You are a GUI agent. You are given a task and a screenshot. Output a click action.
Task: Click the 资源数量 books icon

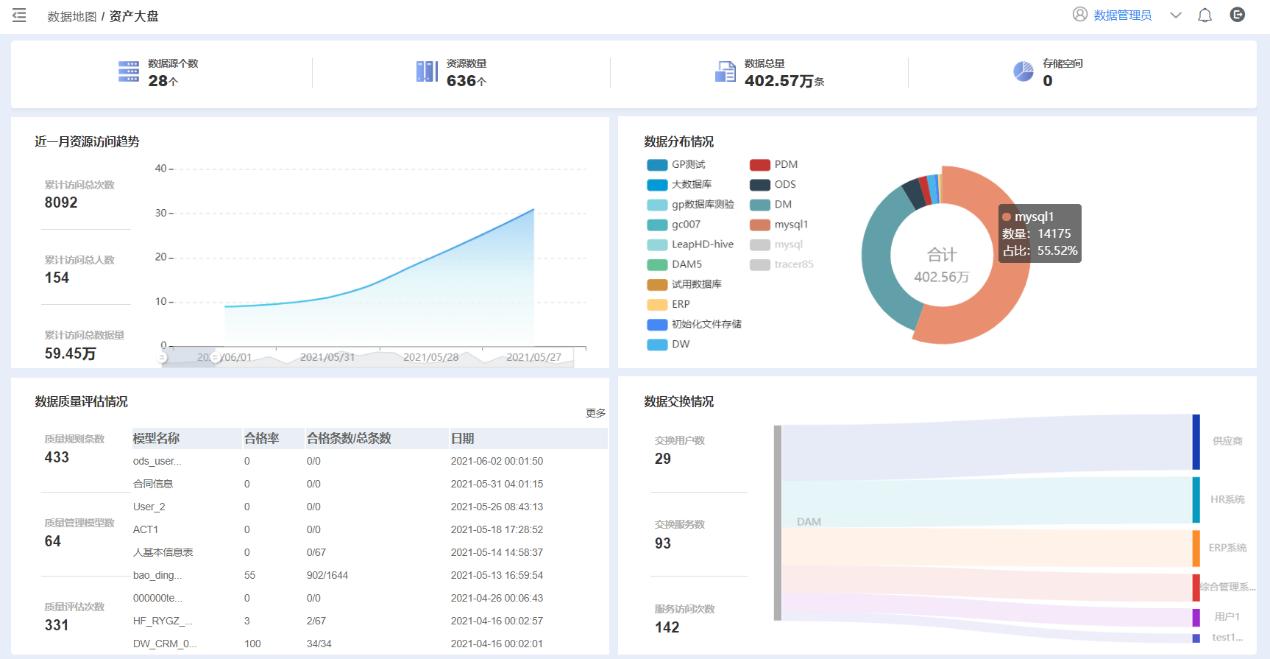[x=427, y=72]
